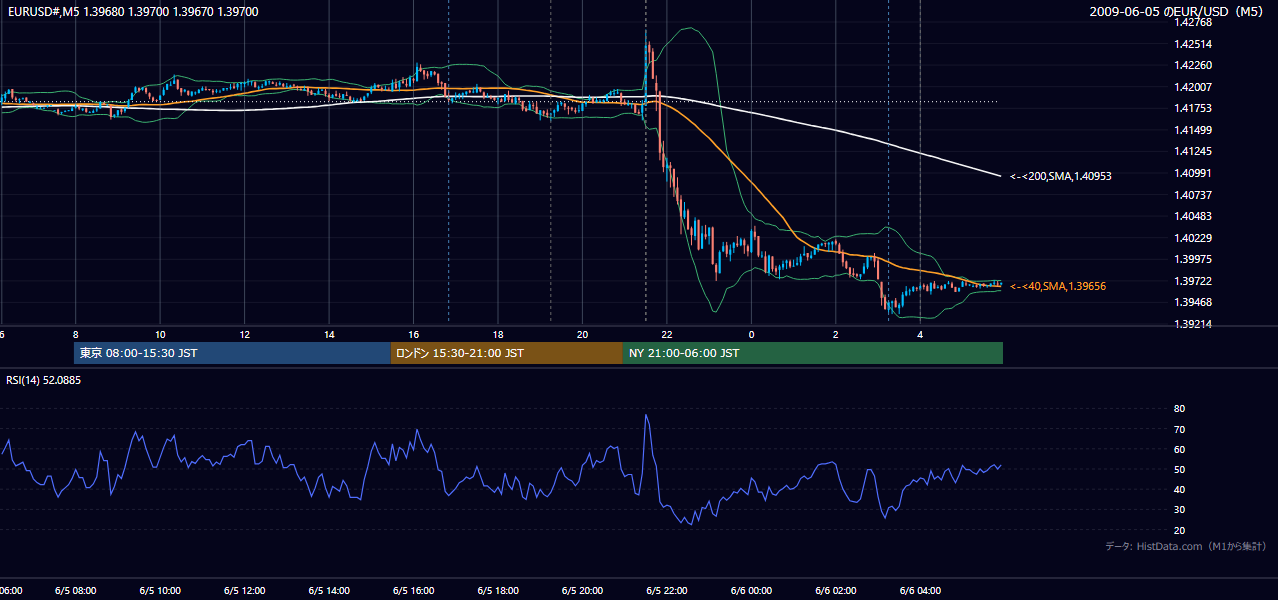
Task: Click the 6/6 04:00 bottom time label
Action: (x=920, y=591)
